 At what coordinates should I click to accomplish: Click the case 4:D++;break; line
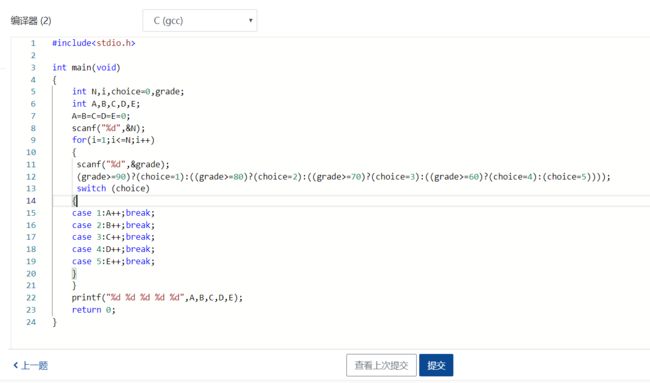113,249
